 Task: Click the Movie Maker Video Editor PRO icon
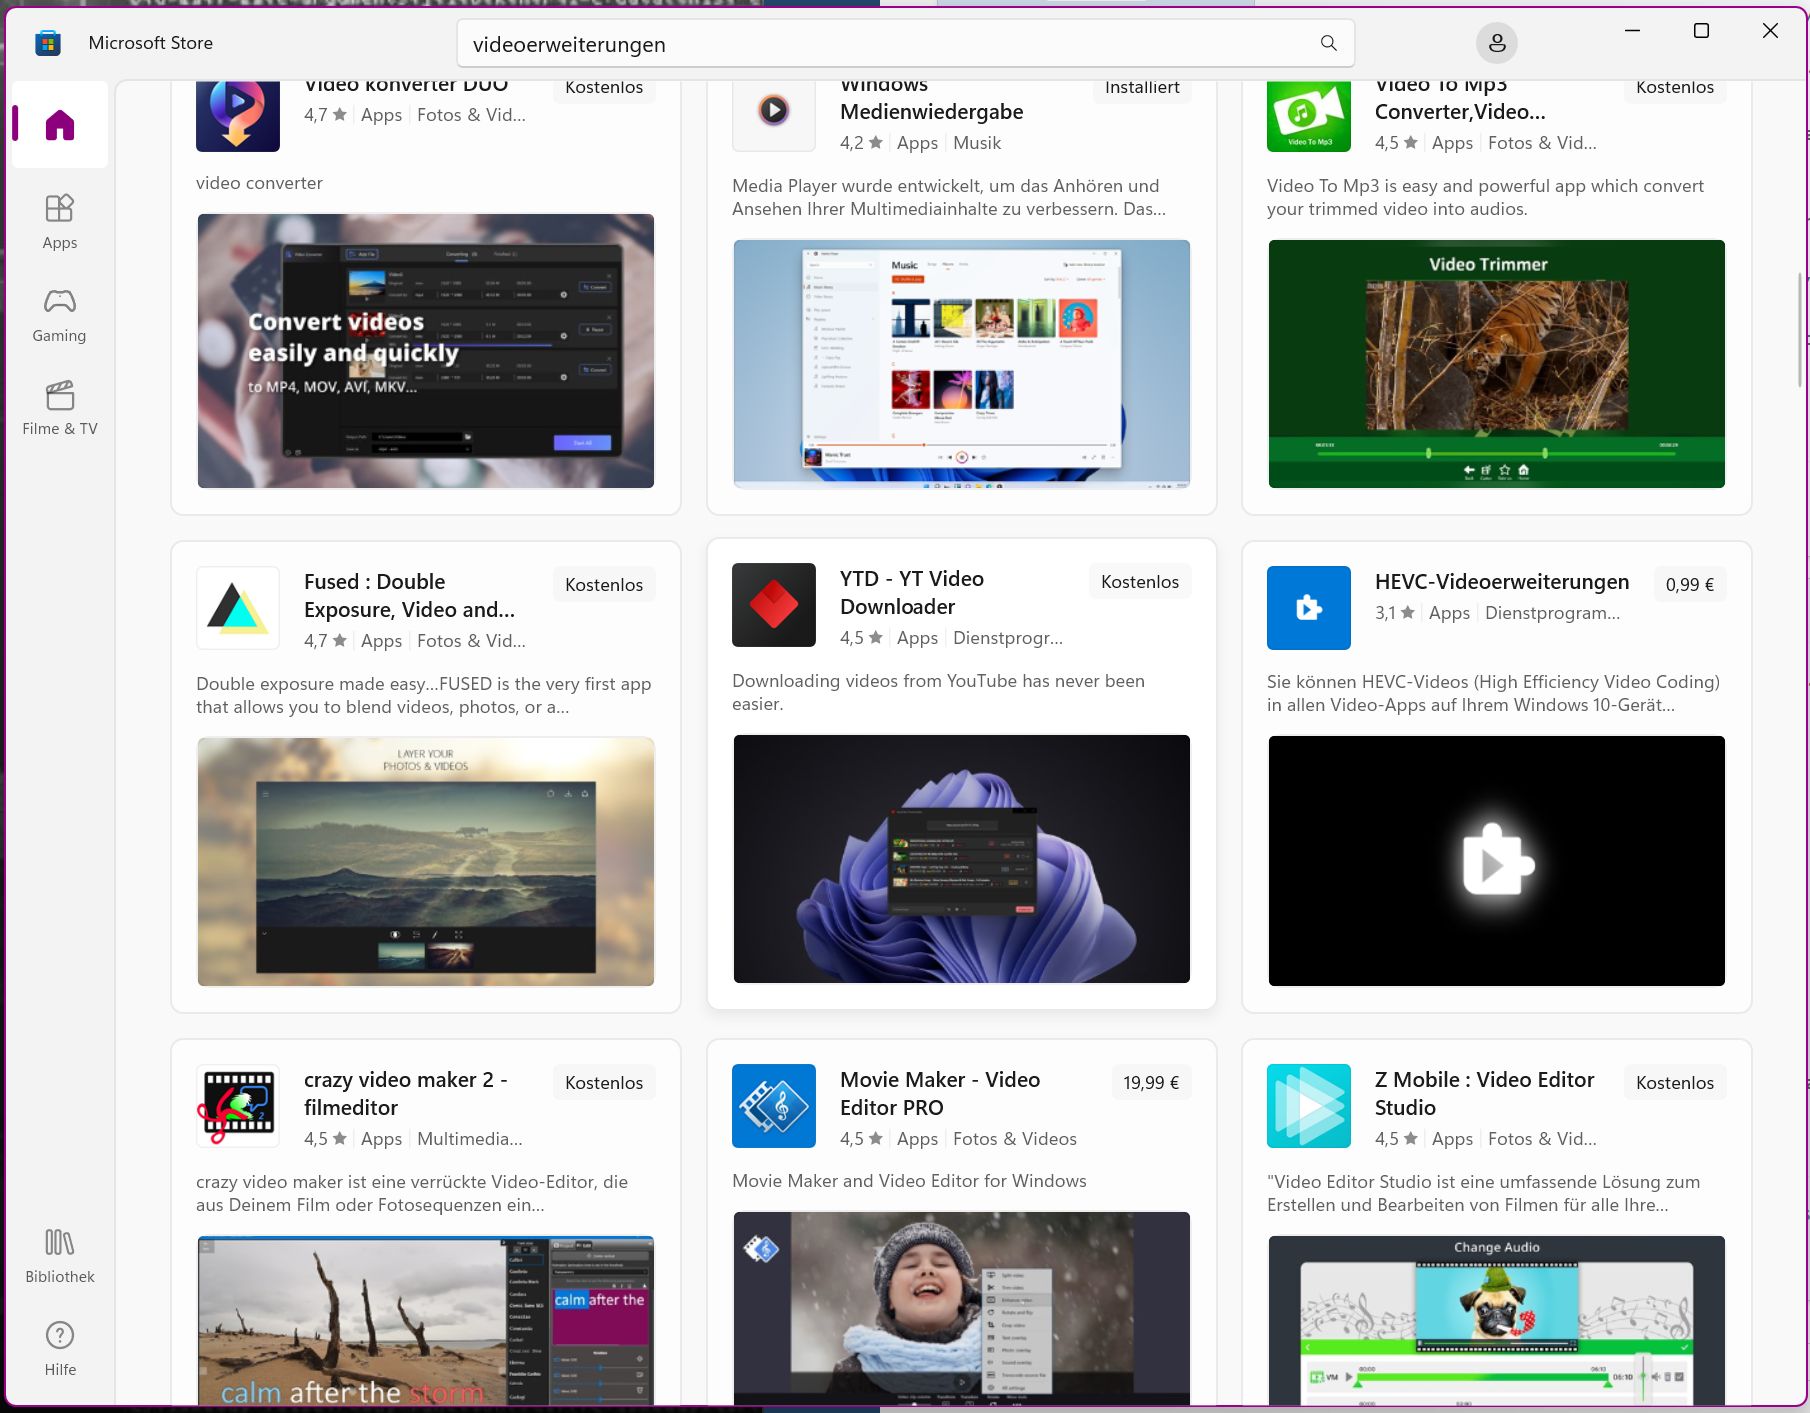tap(774, 1106)
